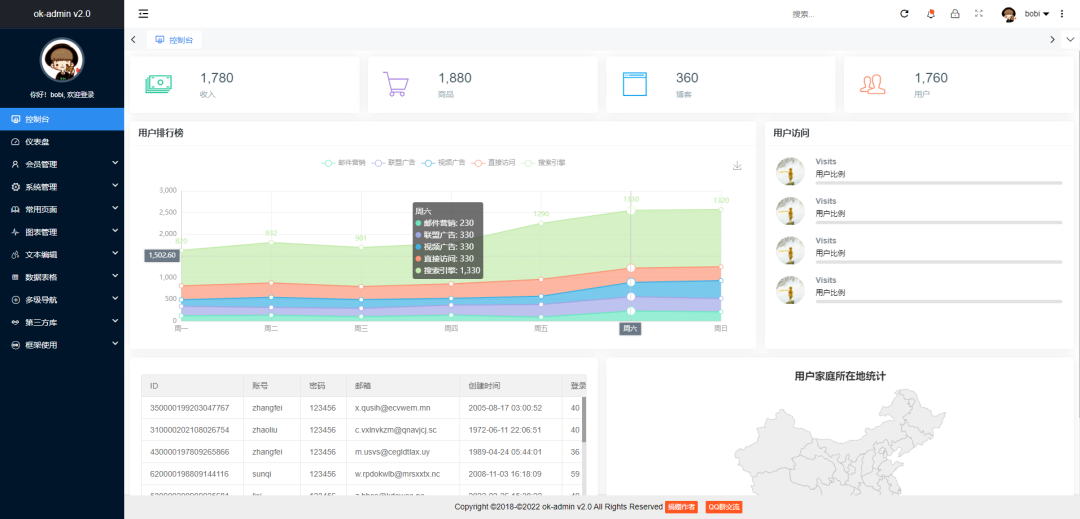Click the refresh icon in top bar
Image resolution: width=1080 pixels, height=519 pixels.
904,14
